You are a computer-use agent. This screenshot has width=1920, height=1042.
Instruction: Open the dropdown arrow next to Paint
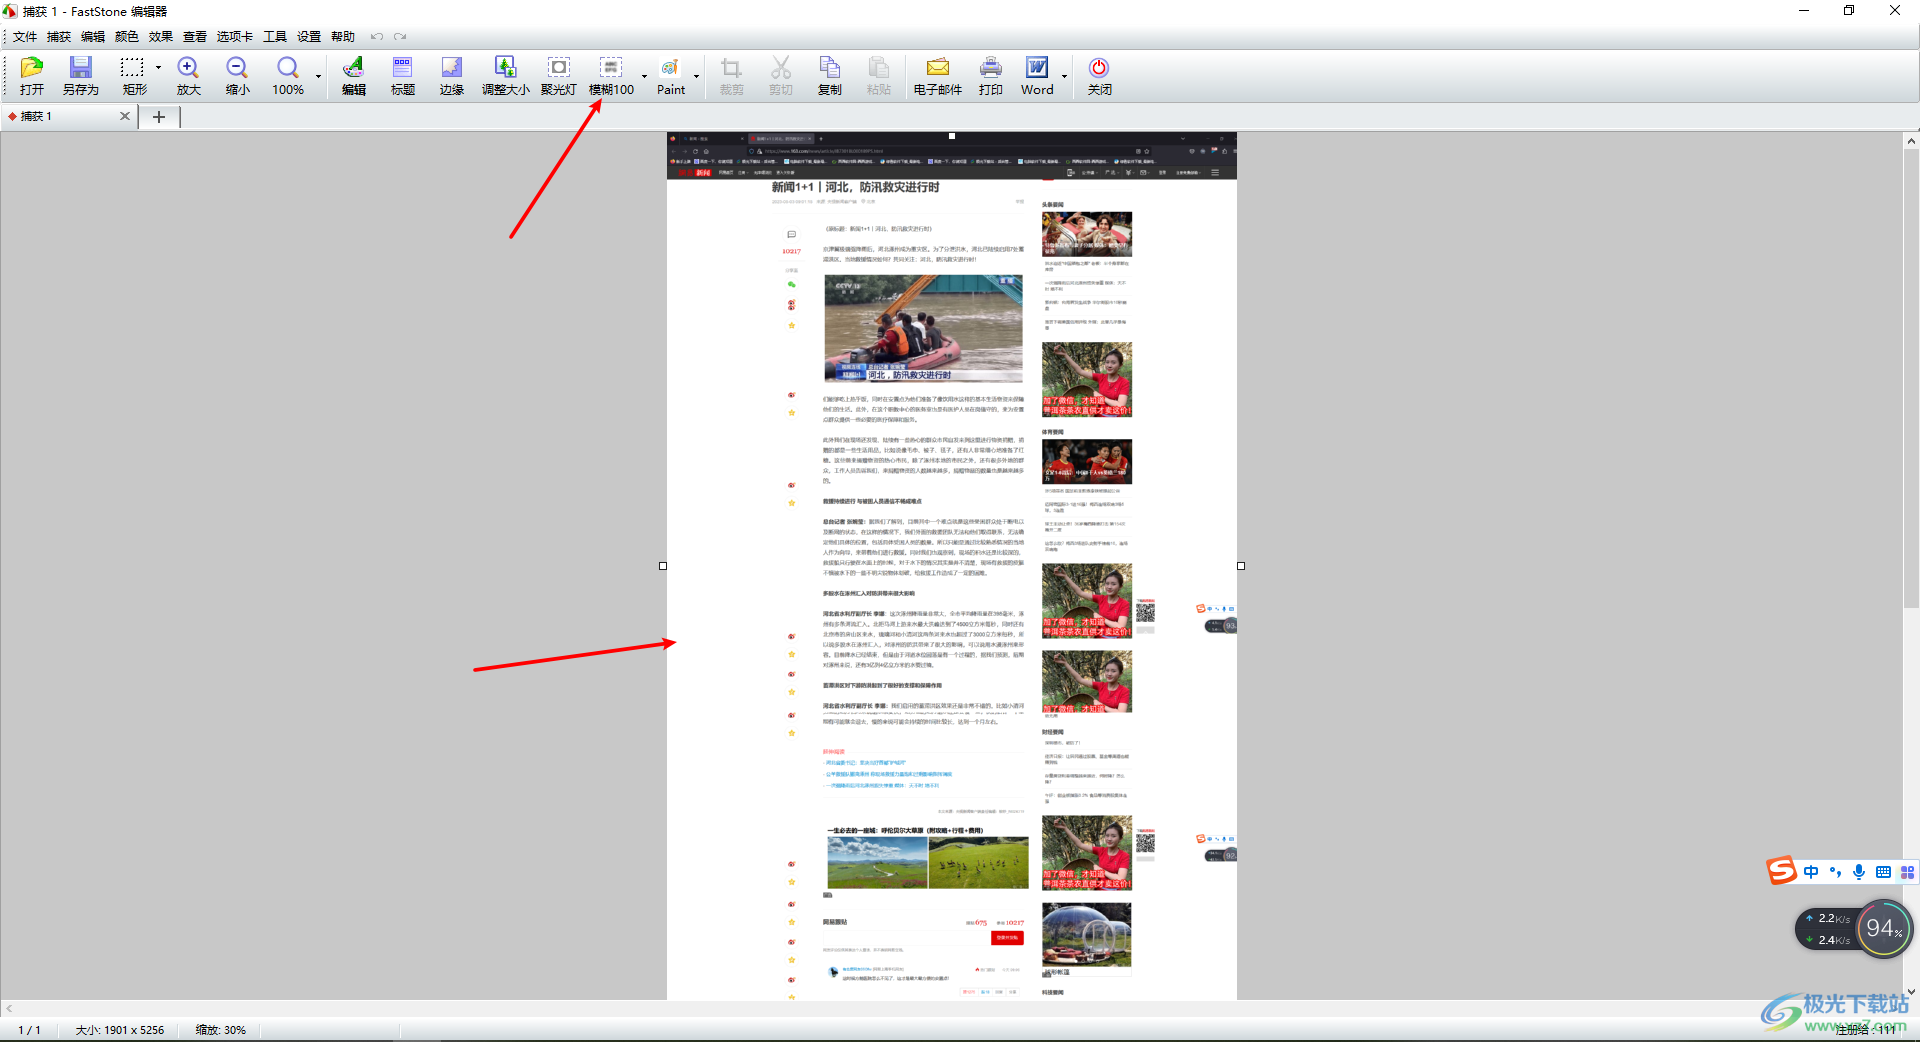[696, 76]
